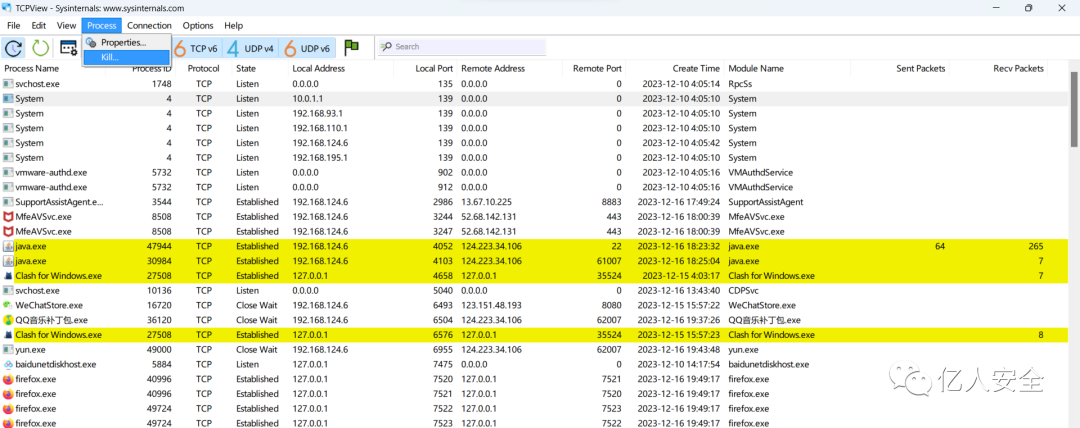The image size is (1080, 428).
Task: Click Firefox icon on local port 7522 row
Action: click(8, 409)
